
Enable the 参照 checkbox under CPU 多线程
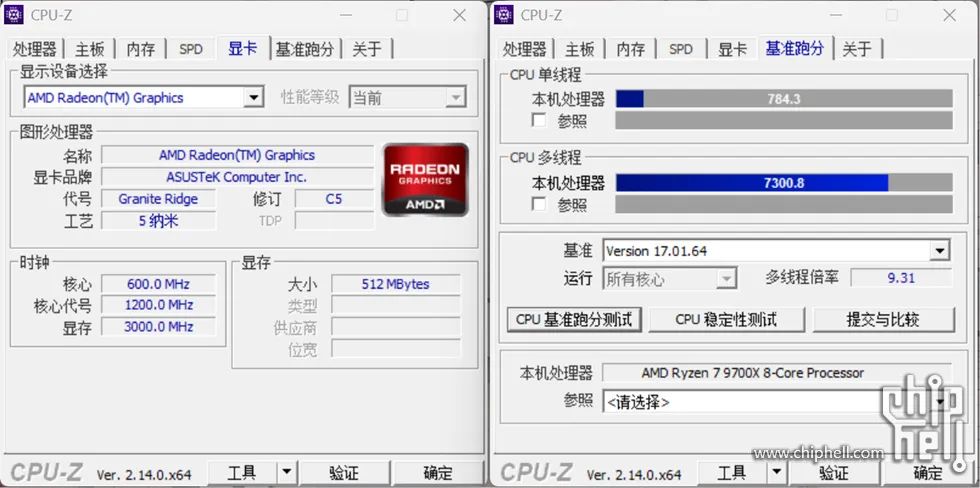pos(538,204)
